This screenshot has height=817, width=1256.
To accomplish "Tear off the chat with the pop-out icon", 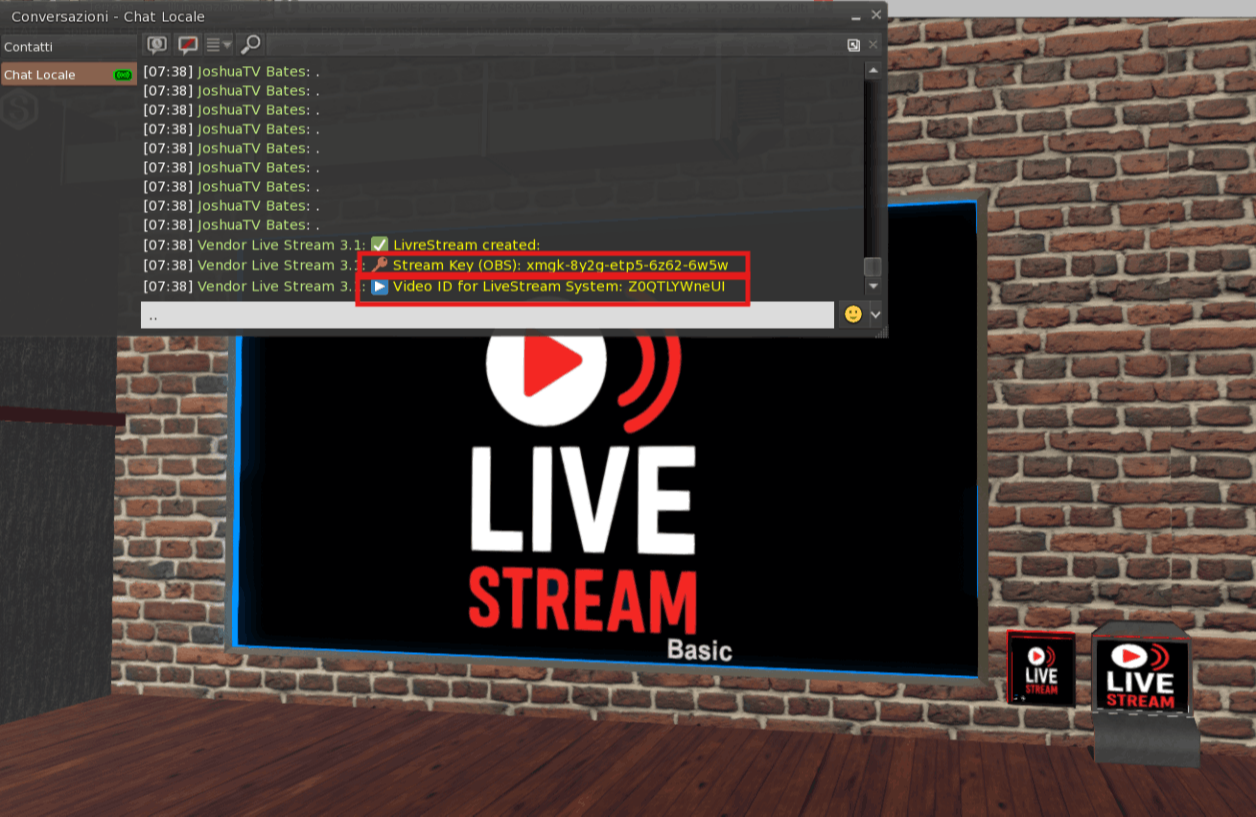I will 853,45.
